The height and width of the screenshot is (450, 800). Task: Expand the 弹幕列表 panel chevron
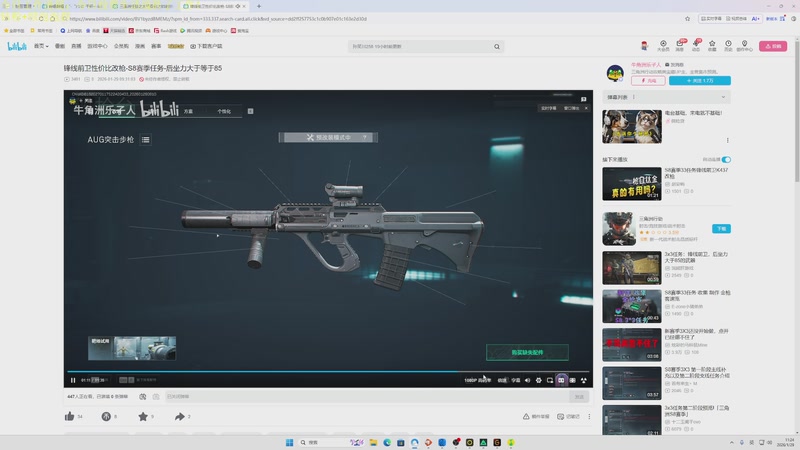click(x=723, y=97)
